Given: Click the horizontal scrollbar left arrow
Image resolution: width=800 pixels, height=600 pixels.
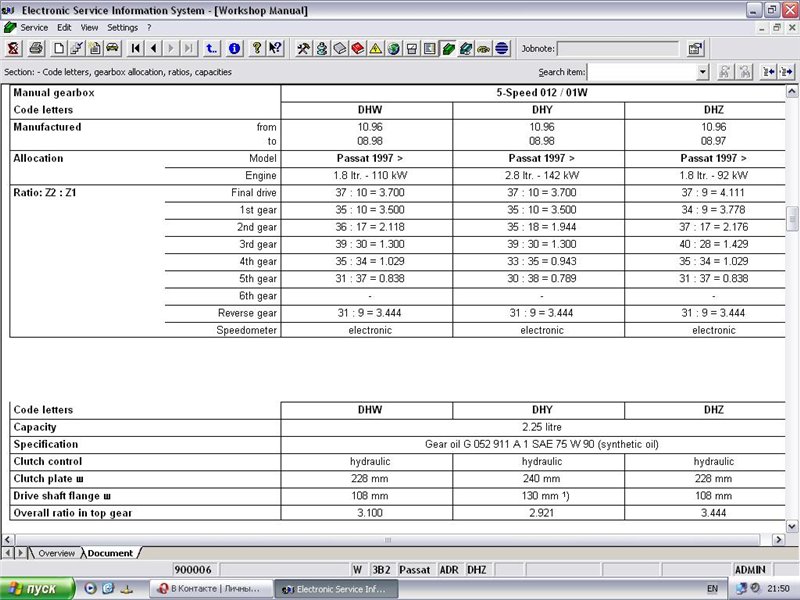Looking at the screenshot, I should point(8,539).
